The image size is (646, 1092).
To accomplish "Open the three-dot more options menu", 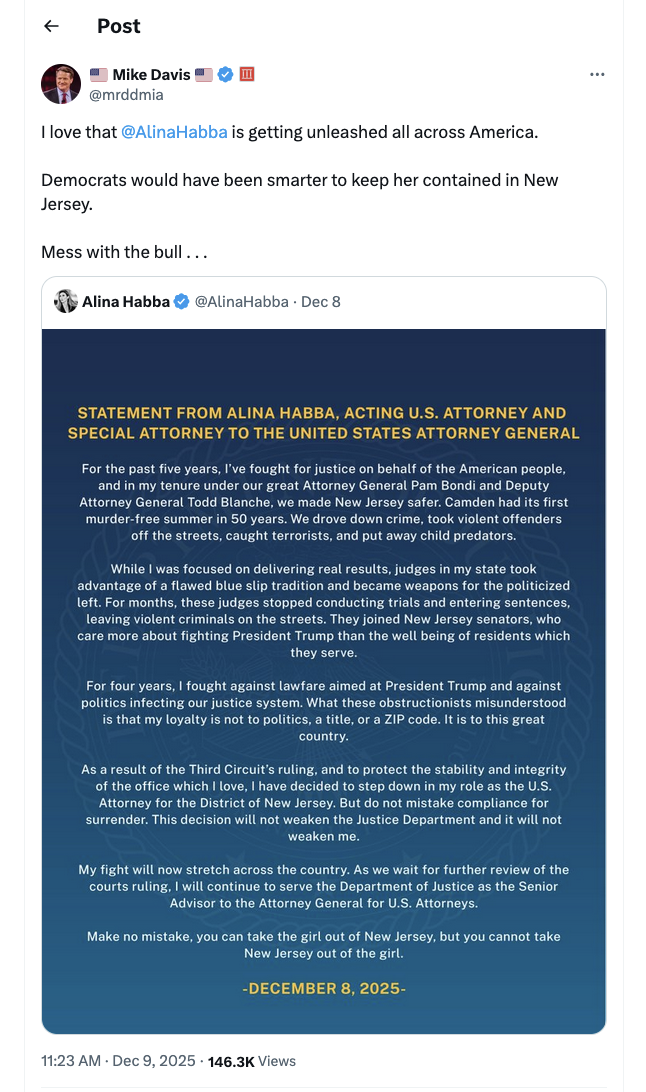I will click(x=597, y=75).
